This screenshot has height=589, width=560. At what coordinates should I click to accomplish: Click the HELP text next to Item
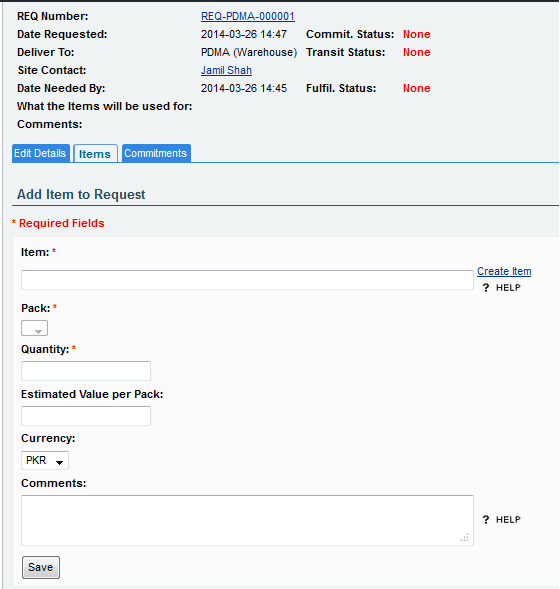click(508, 288)
